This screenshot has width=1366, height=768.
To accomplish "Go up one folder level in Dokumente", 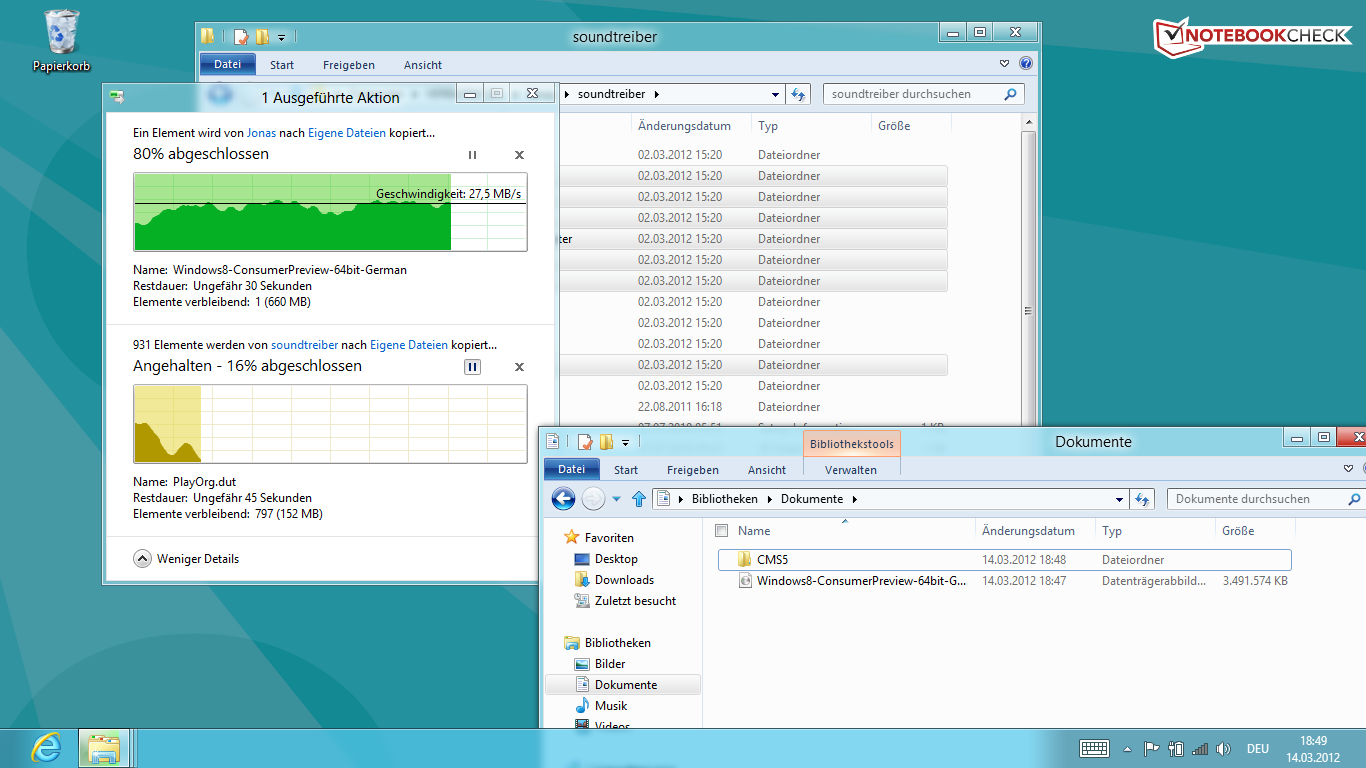I will click(x=639, y=499).
